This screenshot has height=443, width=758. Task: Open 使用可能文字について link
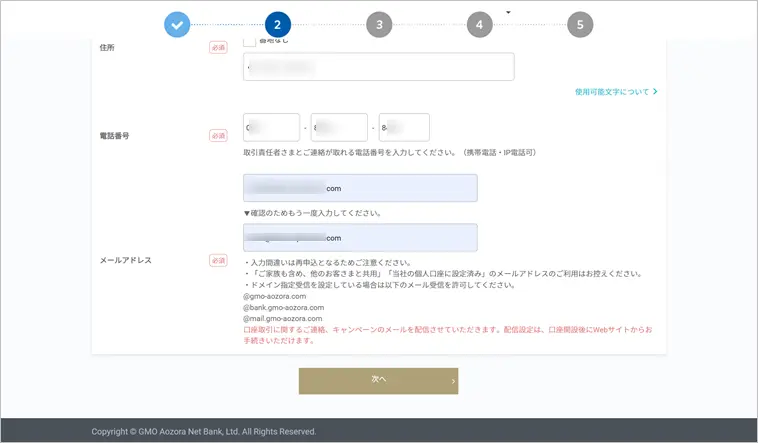611,92
